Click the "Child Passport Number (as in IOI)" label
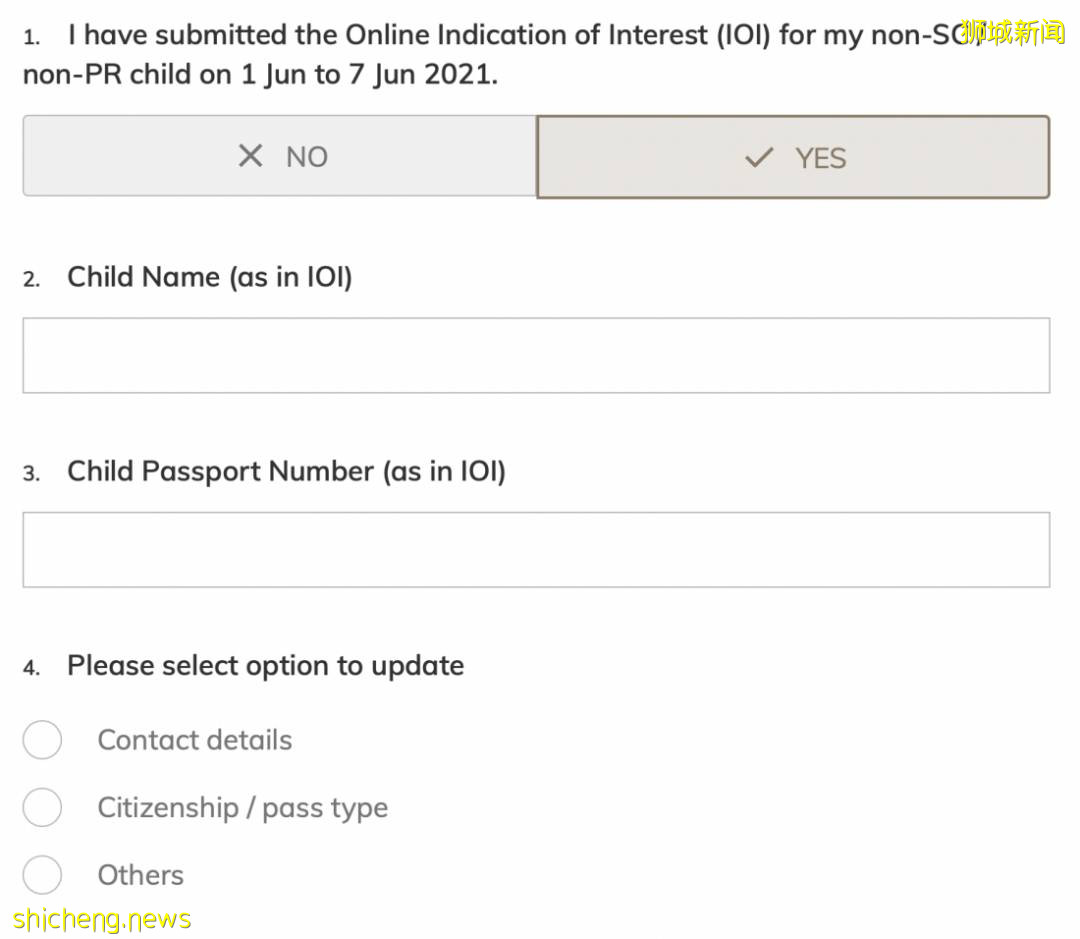The height and width of the screenshot is (939, 1080). coord(286,471)
